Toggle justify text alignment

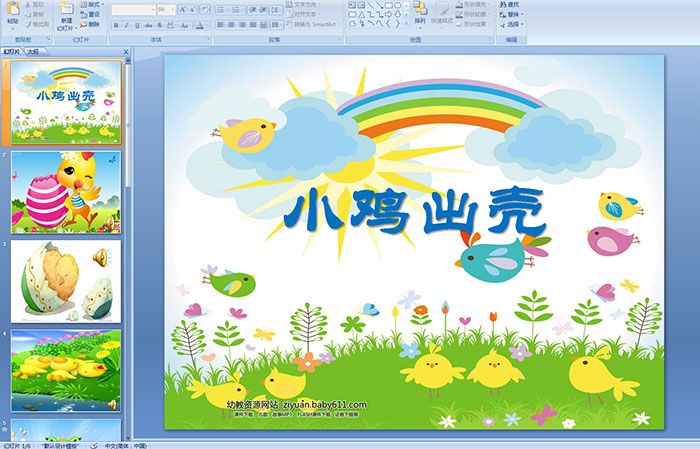tap(253, 25)
